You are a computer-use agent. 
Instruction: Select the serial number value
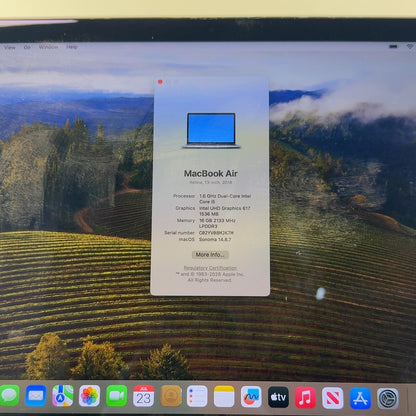pos(216,233)
